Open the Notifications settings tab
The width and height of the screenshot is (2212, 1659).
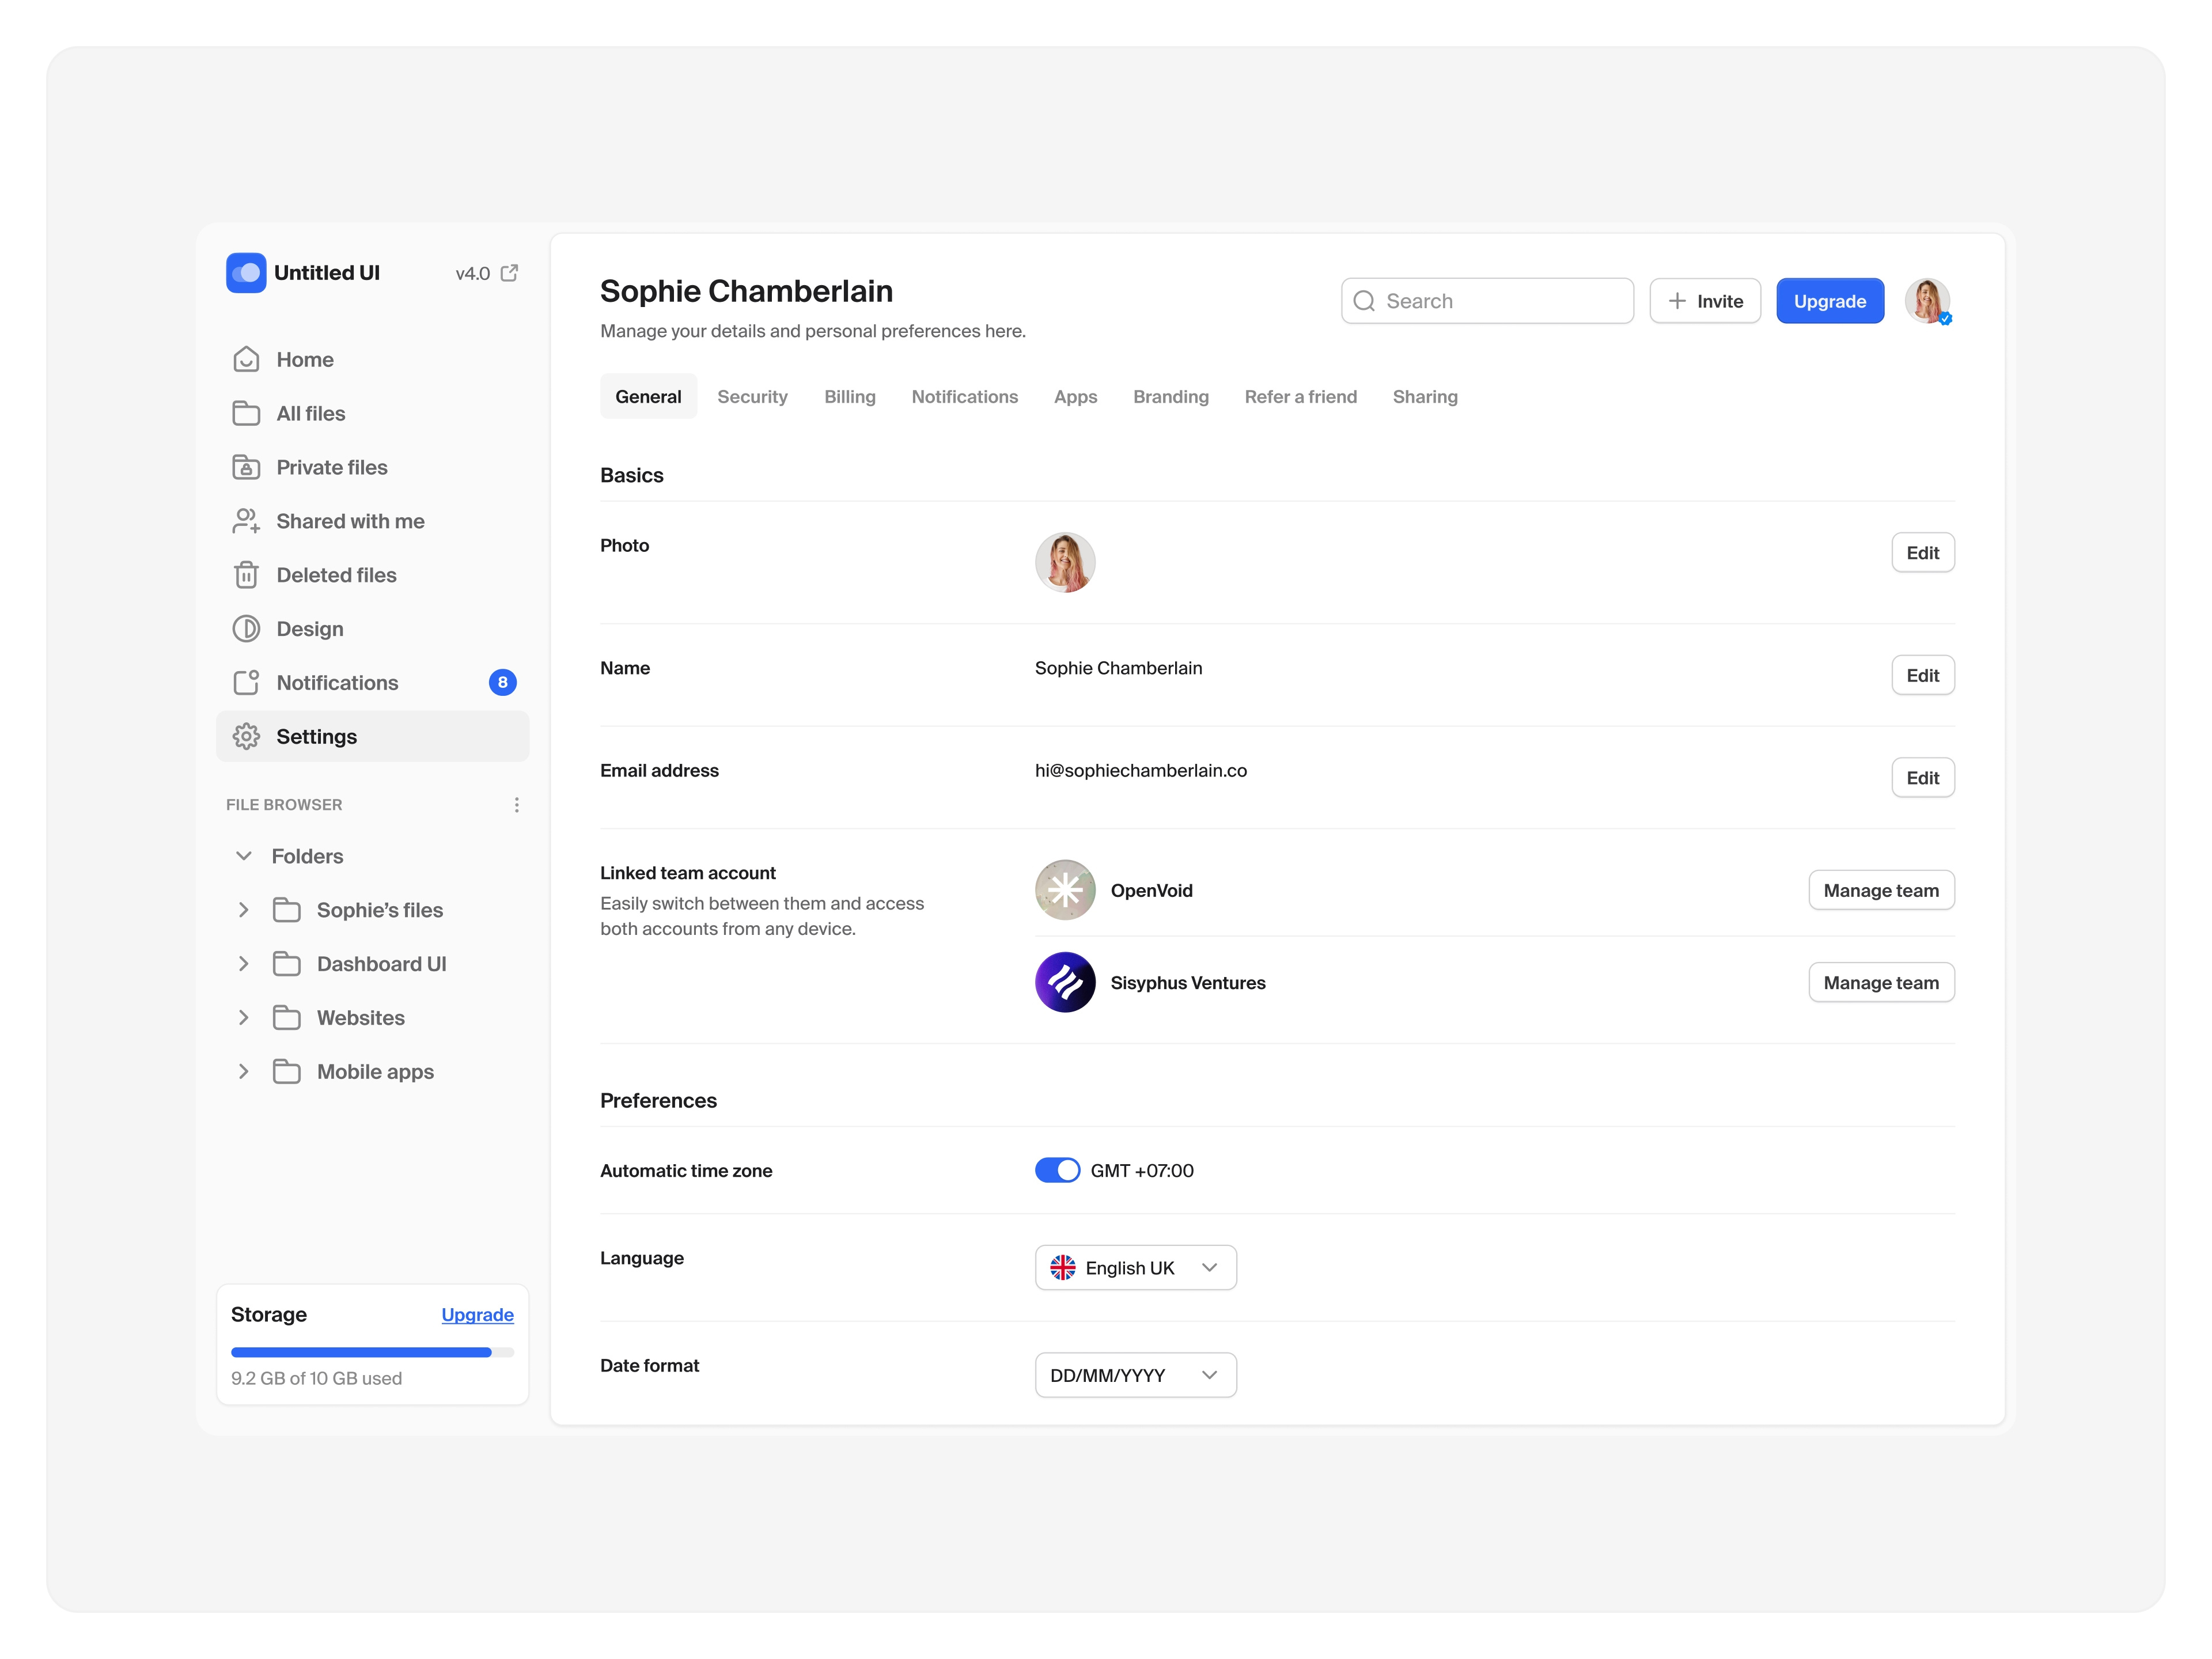point(964,396)
